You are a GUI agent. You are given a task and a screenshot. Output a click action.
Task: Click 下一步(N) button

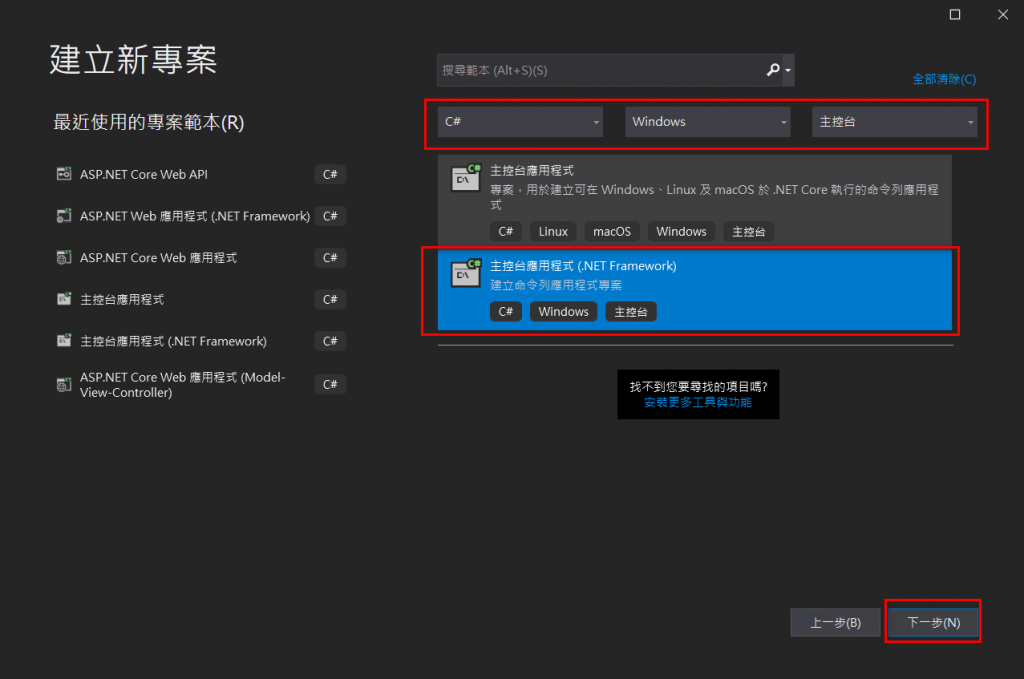click(x=933, y=622)
